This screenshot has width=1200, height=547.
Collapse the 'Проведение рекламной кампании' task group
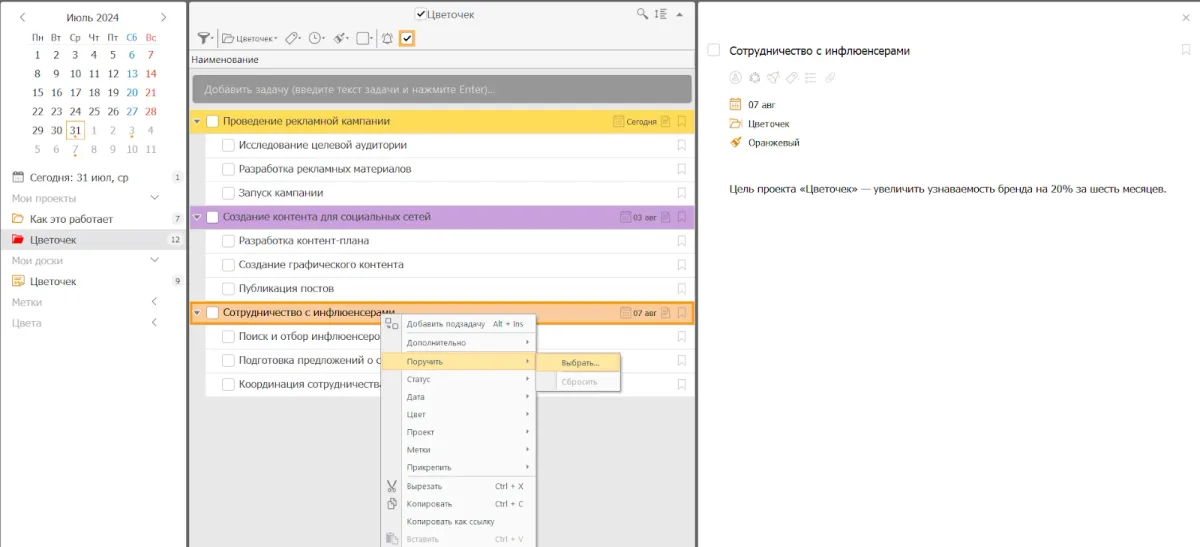click(x=197, y=122)
